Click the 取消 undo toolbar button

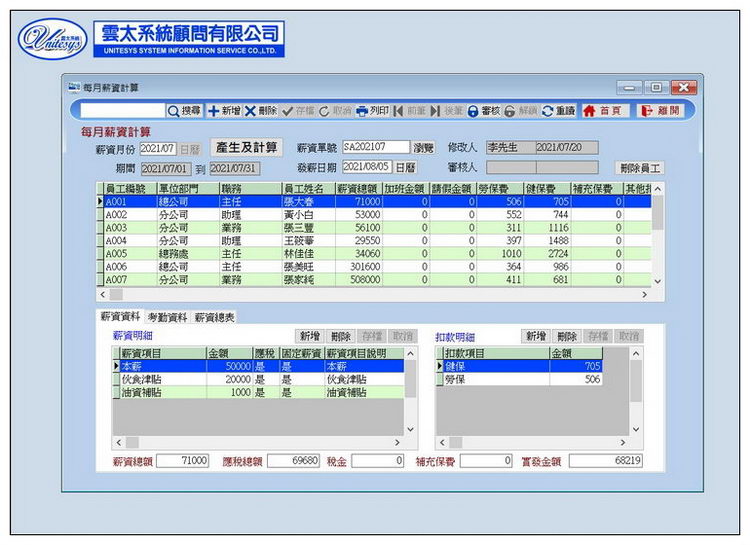click(335, 111)
